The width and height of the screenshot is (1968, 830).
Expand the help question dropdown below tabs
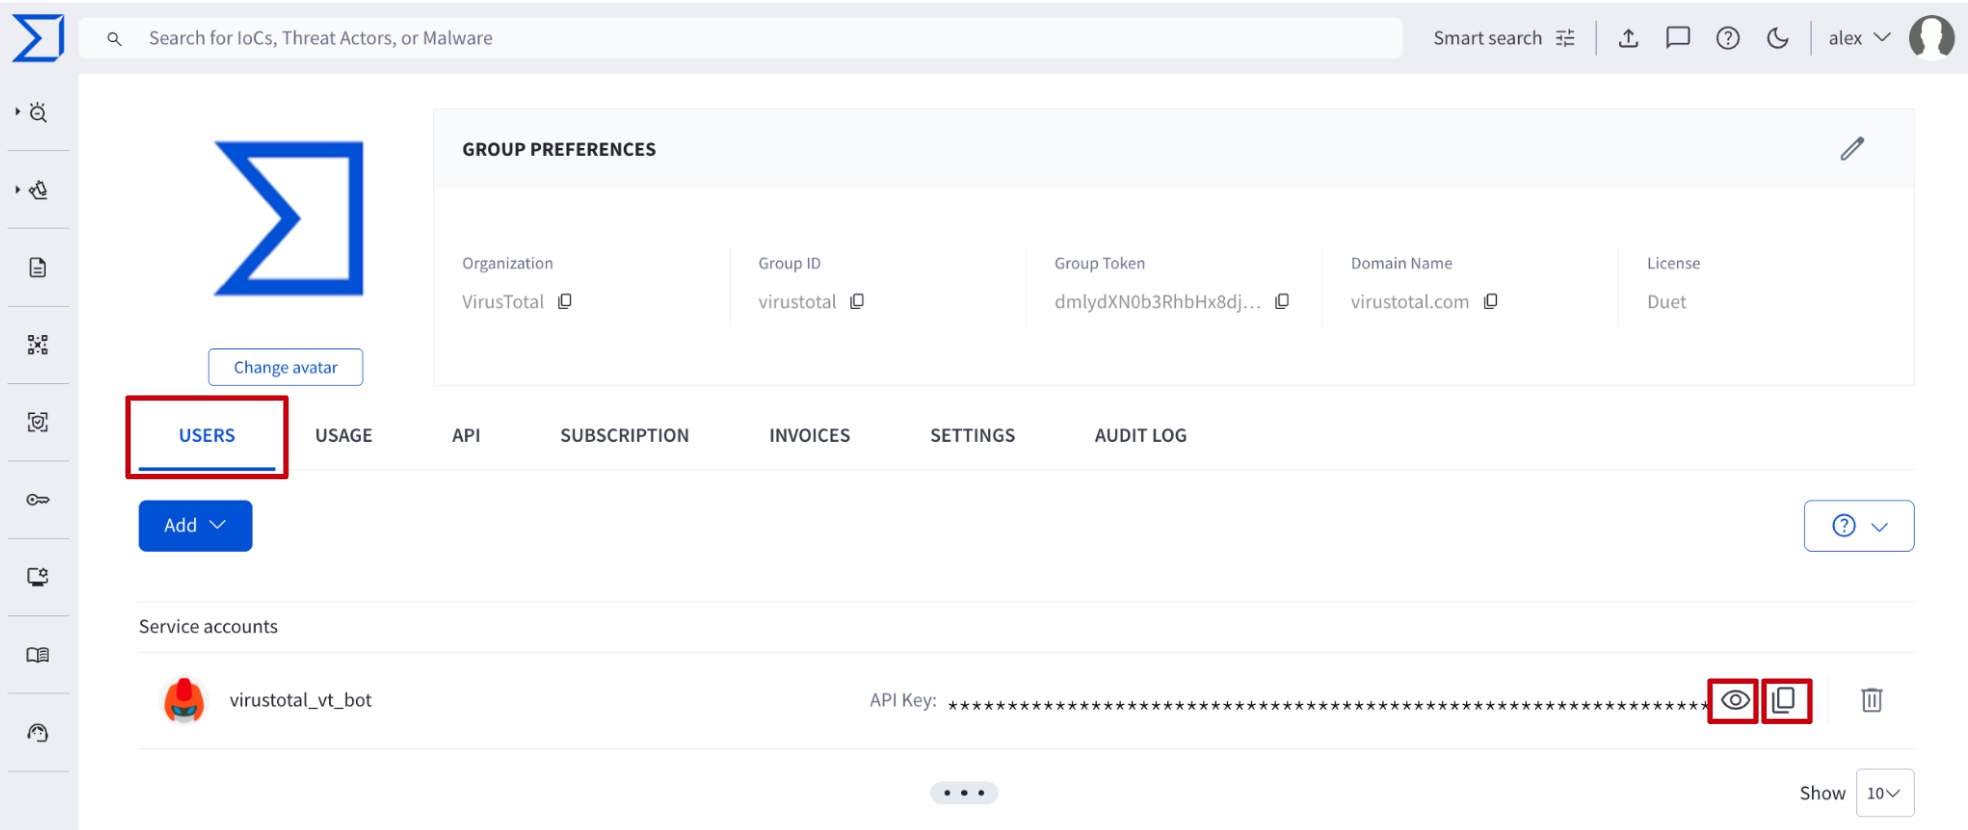1859,526
